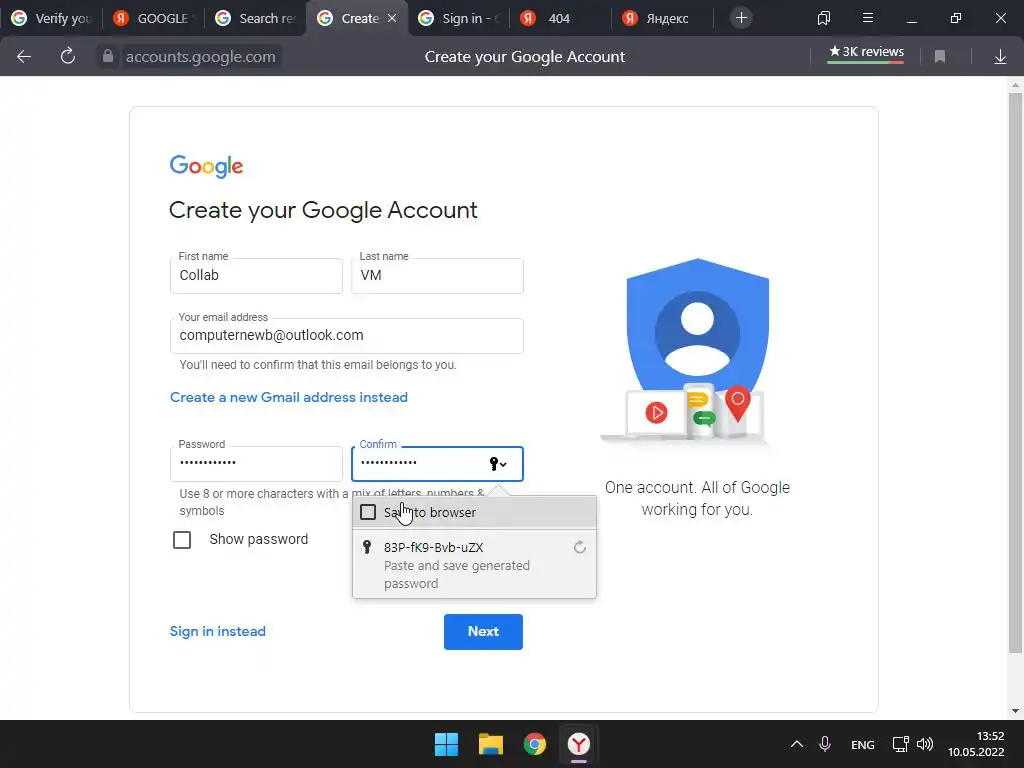Screen dimensions: 1024x768
Task: Enable the Show password checkbox
Action: pos(182,539)
